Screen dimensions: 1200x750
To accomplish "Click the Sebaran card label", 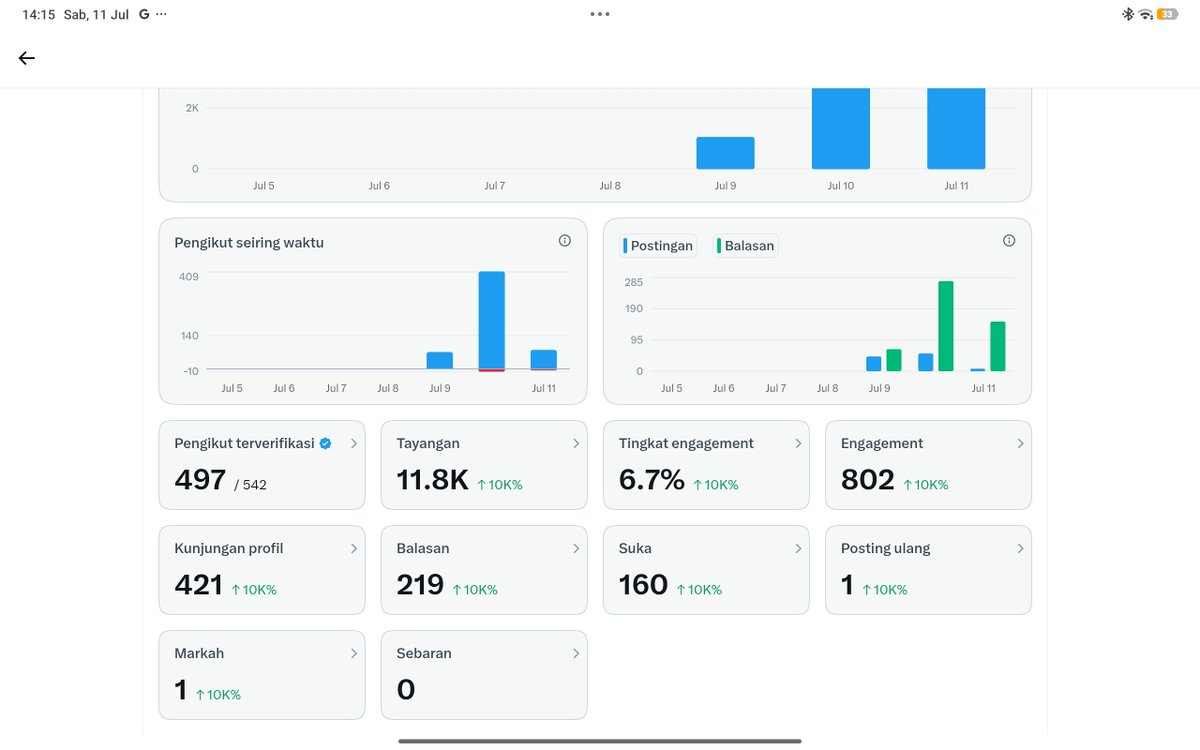I will pyautogui.click(x=424, y=653).
